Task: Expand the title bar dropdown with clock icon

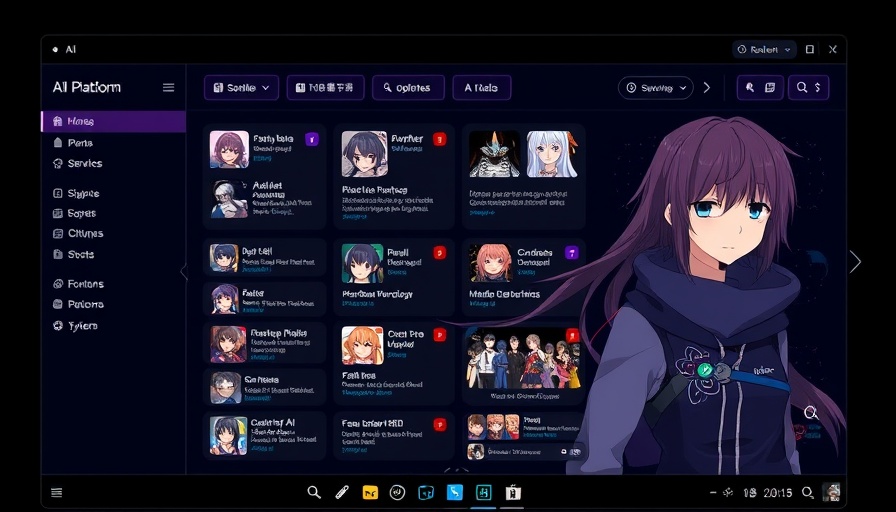Action: [765, 49]
